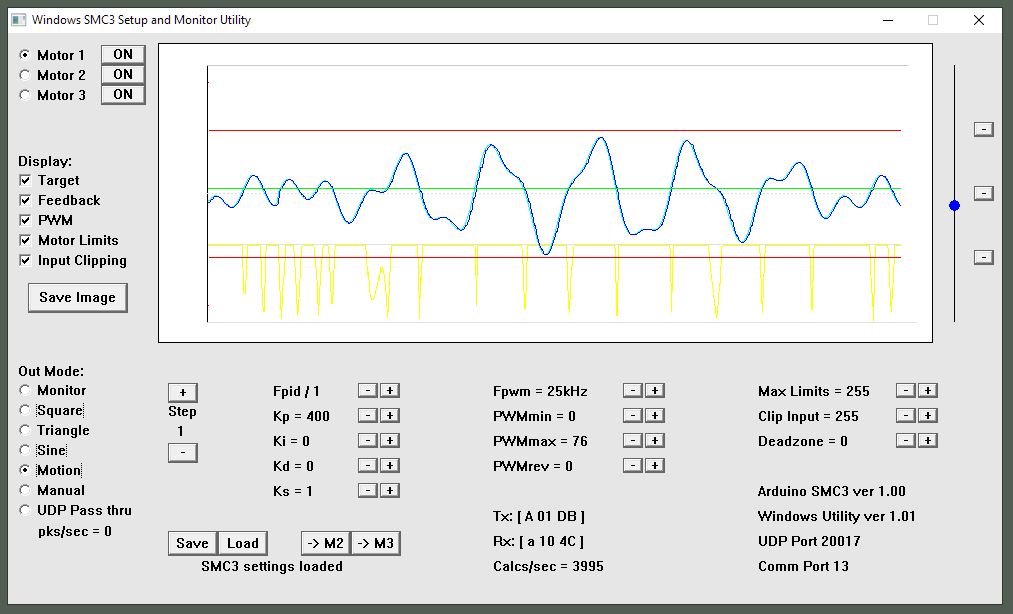Toggle the Motor 3 ON button
Image resolution: width=1013 pixels, height=614 pixels.
[123, 94]
